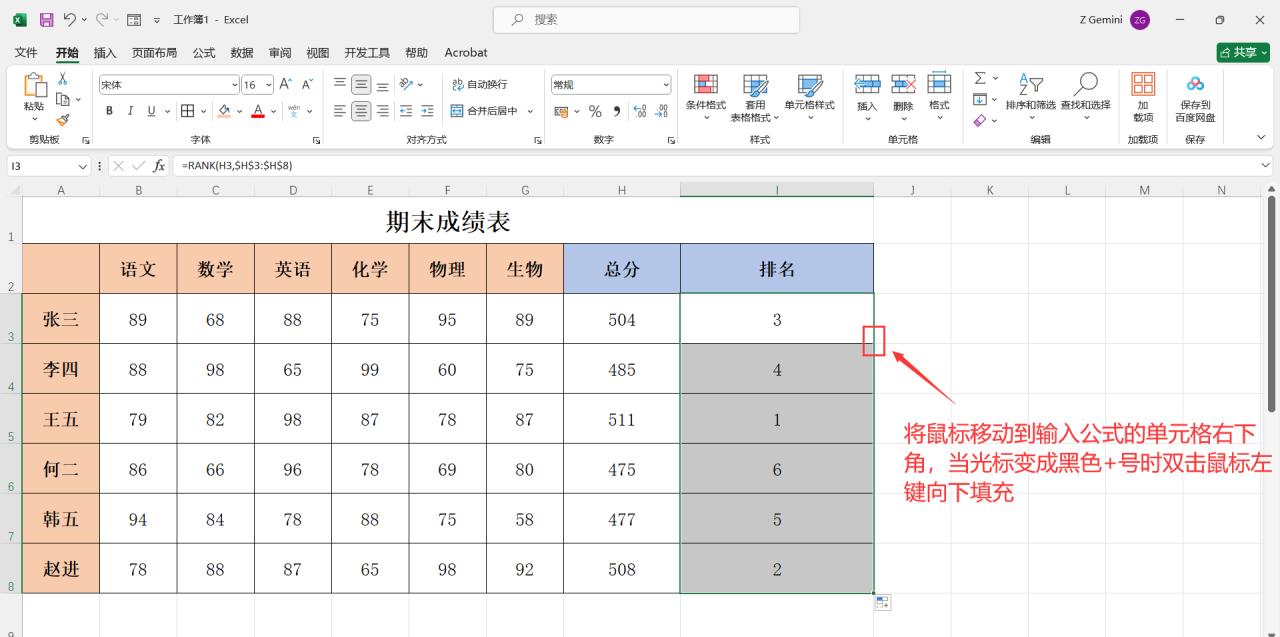
Task: Toggle Underline formatting
Action: [x=152, y=111]
